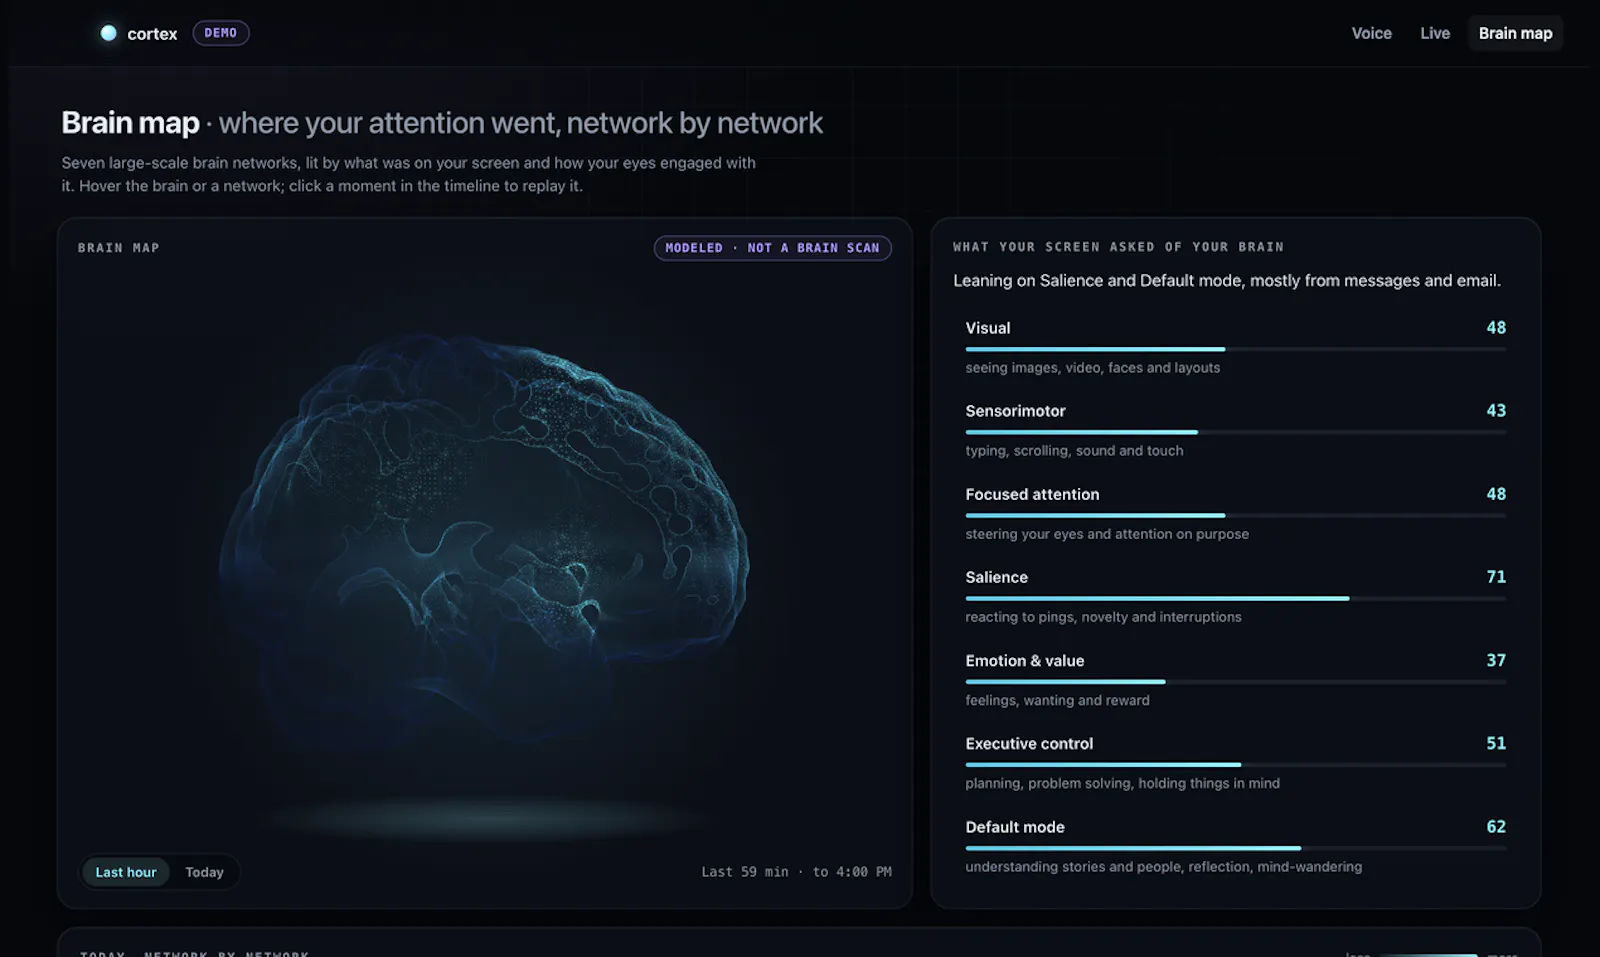Click the Salience progress bar
This screenshot has width=1600, height=957.
point(1235,598)
